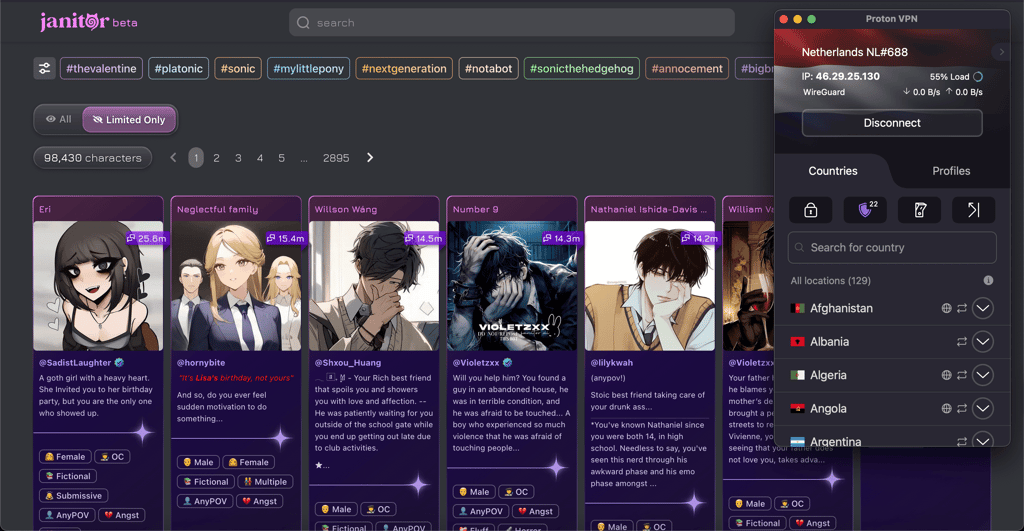Image resolution: width=1024 pixels, height=531 pixels.
Task: Switch to Countries tab in Proton VPN
Action: [833, 171]
